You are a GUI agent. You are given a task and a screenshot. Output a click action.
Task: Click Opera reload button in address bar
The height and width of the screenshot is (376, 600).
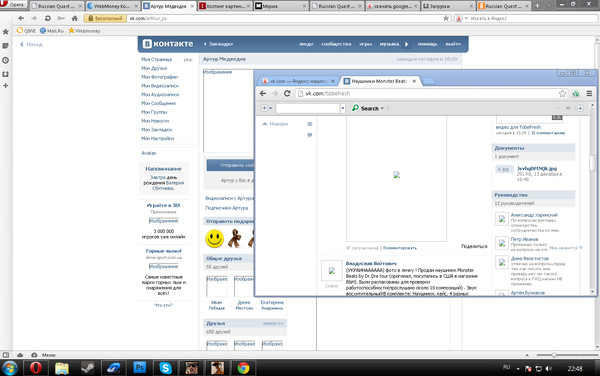(47, 18)
